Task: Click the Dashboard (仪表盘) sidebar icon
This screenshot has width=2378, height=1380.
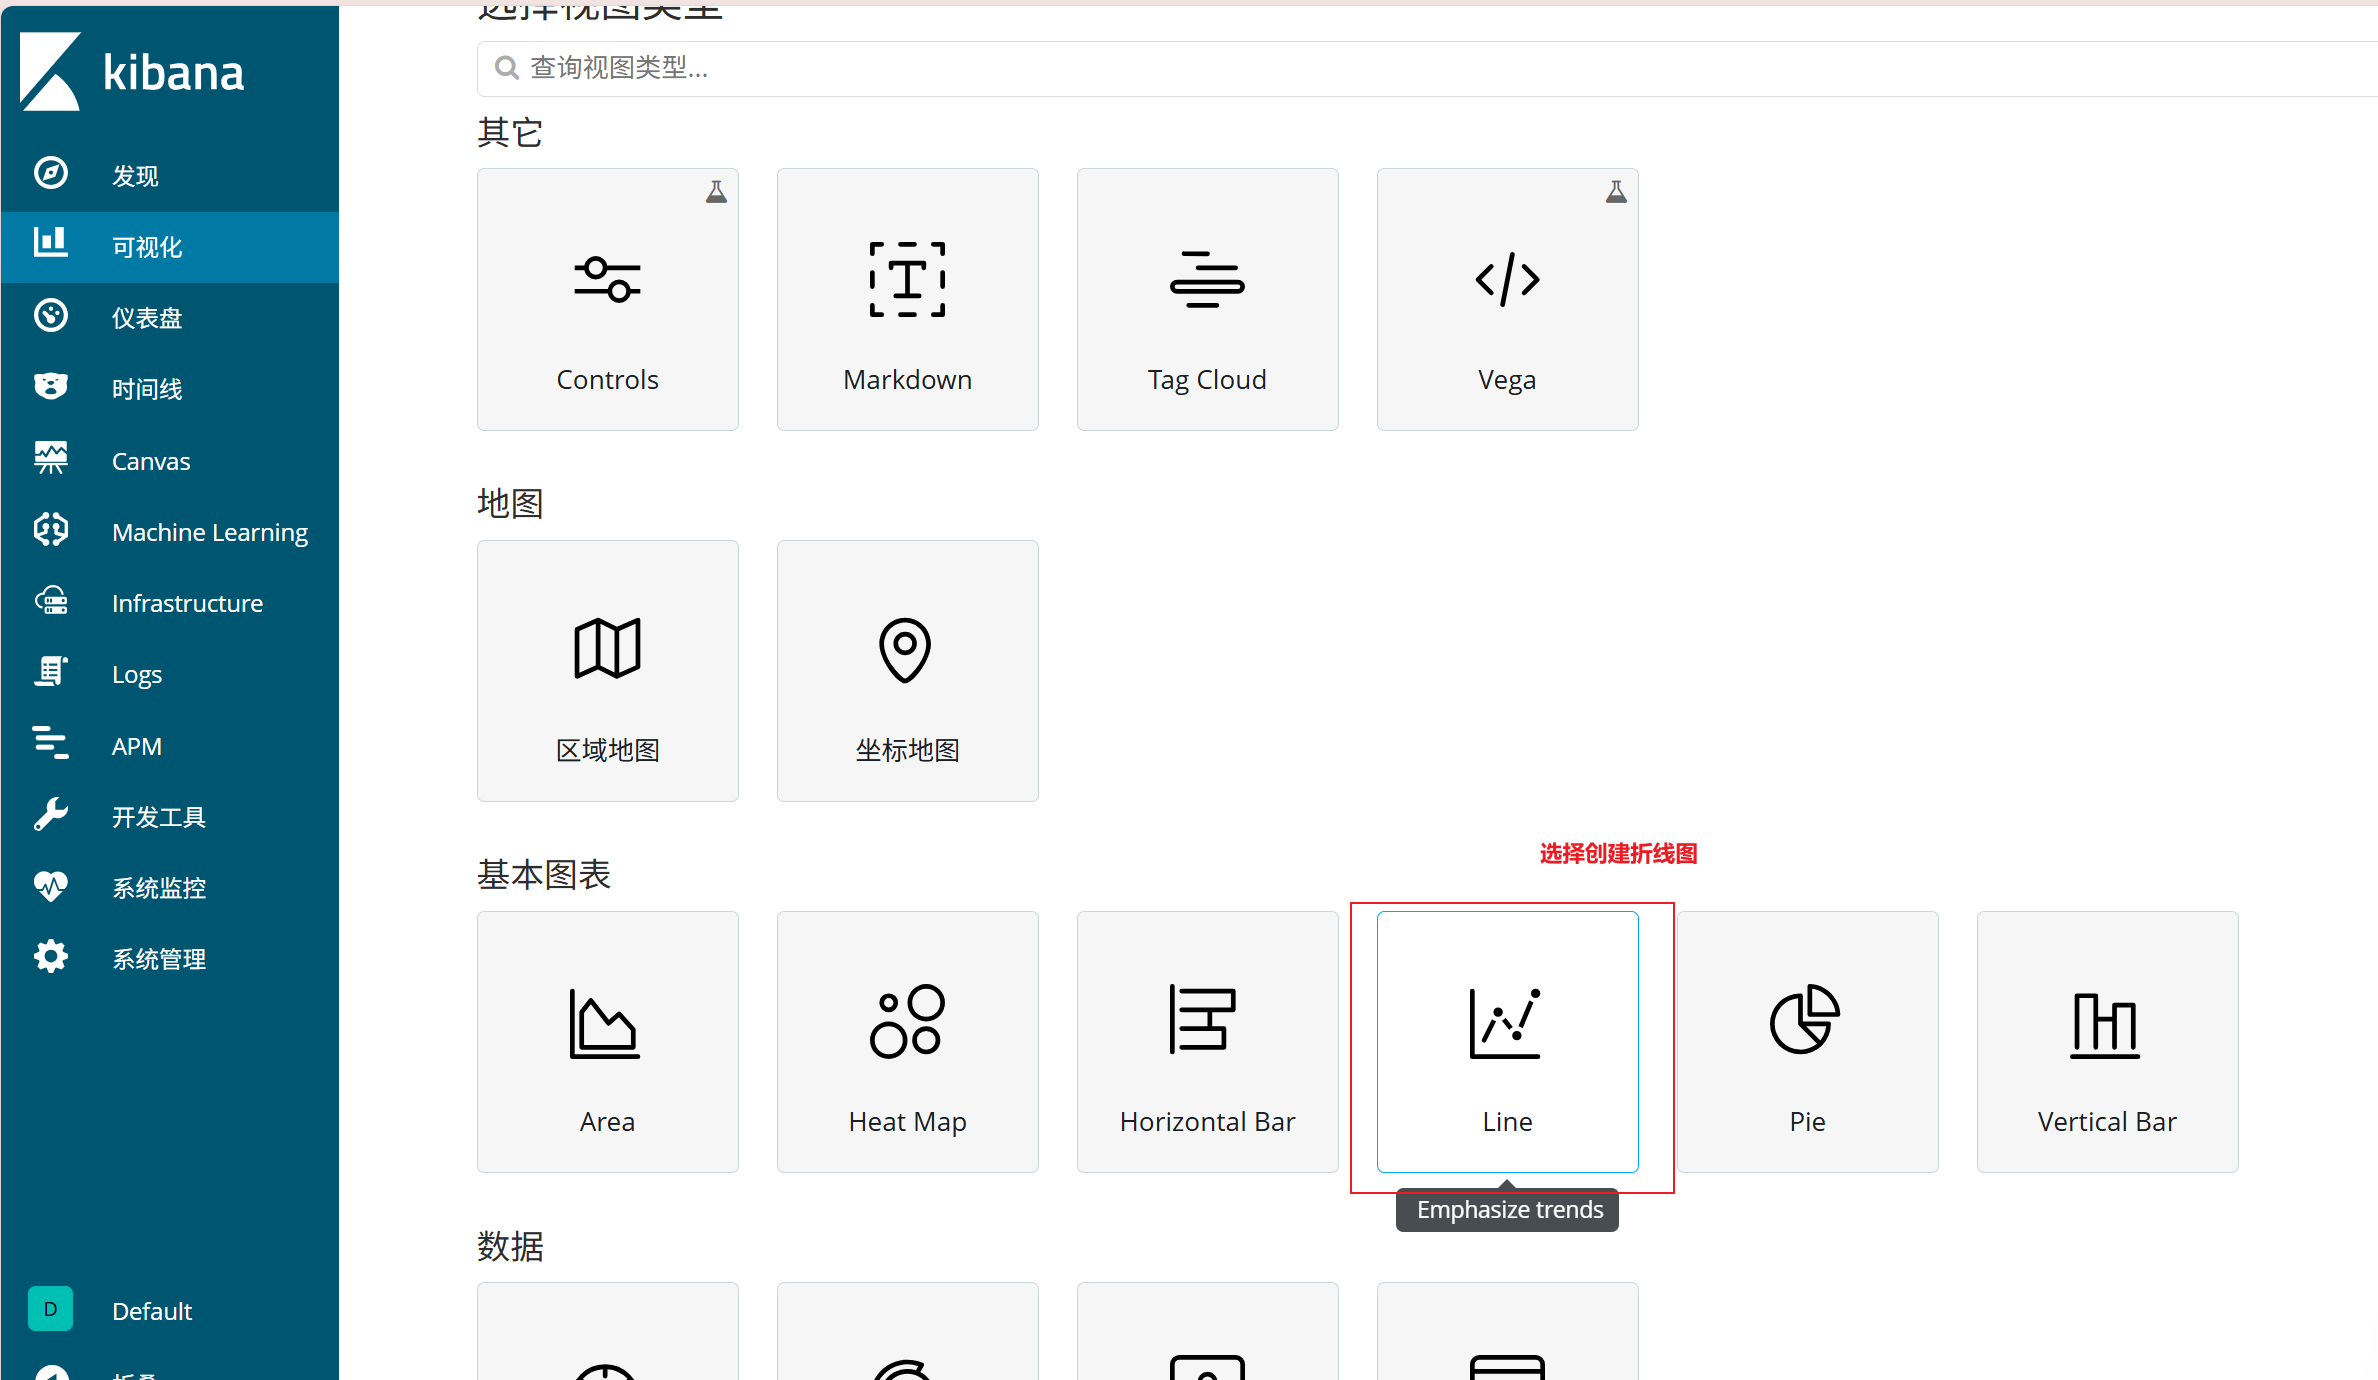Action: point(50,316)
